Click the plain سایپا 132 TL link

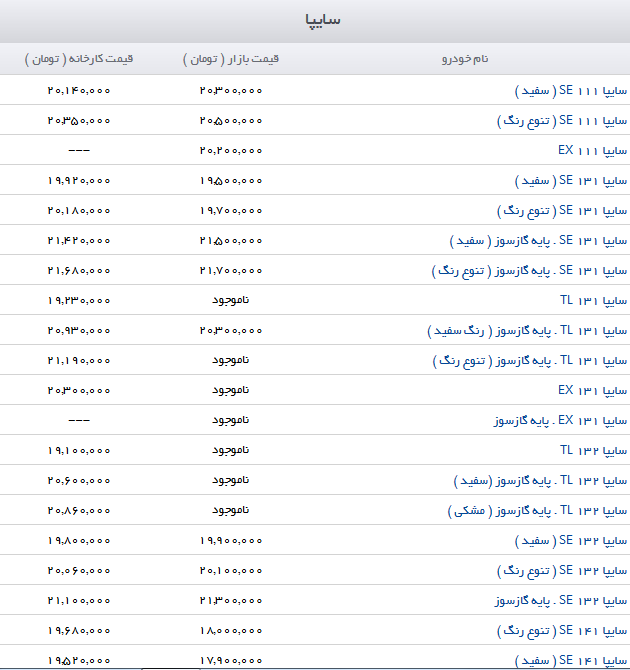[x=594, y=450]
